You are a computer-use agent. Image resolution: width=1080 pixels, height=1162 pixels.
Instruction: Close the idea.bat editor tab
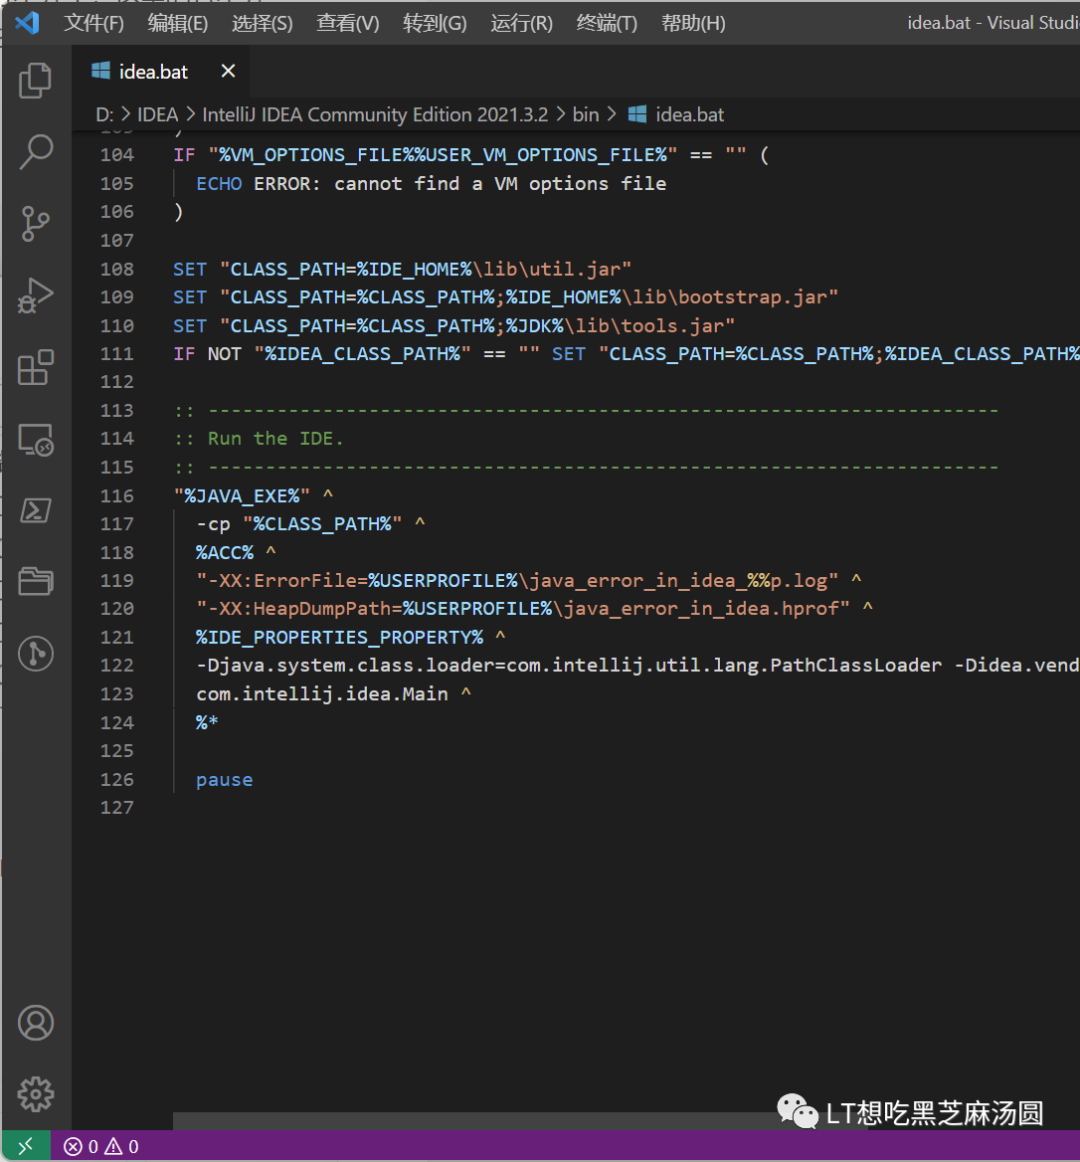(x=228, y=71)
